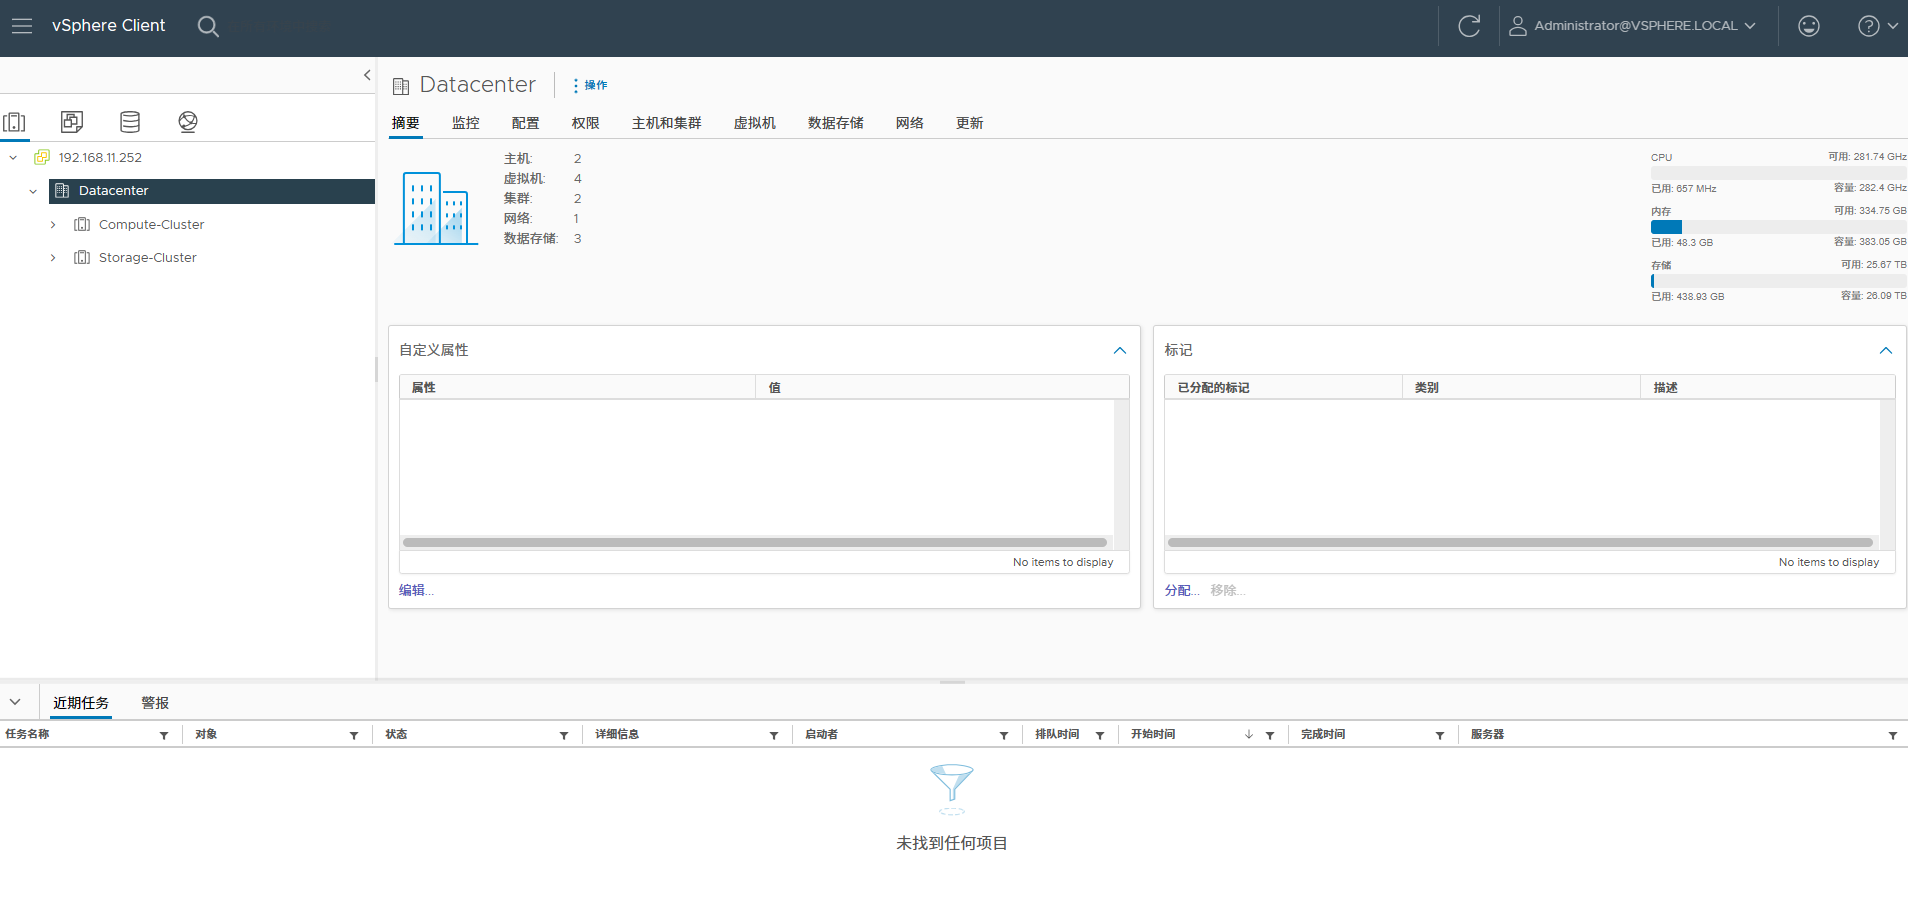1908x897 pixels.
Task: Open the feedback smiley icon
Action: [x=1809, y=26]
